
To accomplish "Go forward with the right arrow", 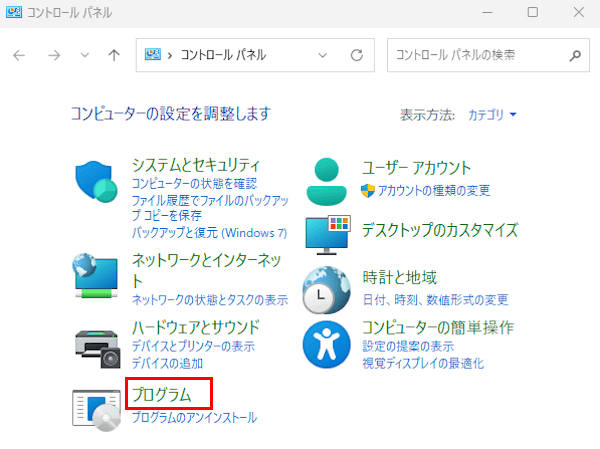I will pos(54,56).
